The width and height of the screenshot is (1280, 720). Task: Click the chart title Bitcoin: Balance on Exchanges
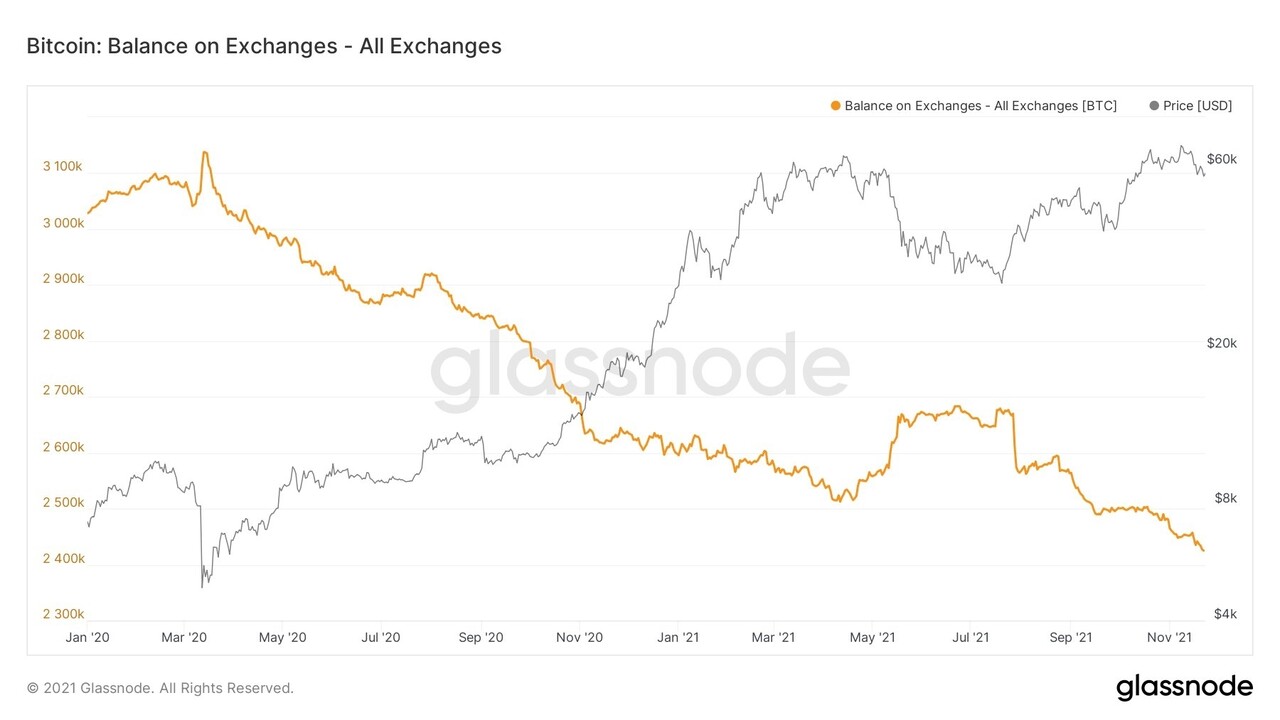pos(263,46)
